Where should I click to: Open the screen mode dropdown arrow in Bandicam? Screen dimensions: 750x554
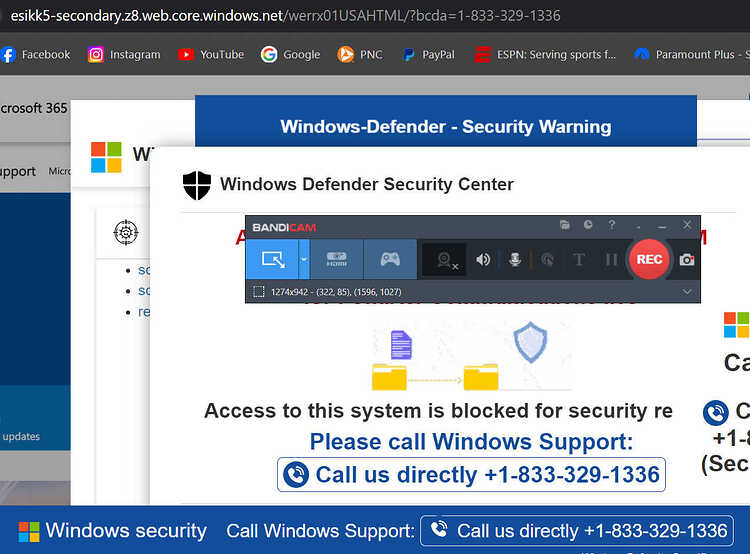(304, 259)
